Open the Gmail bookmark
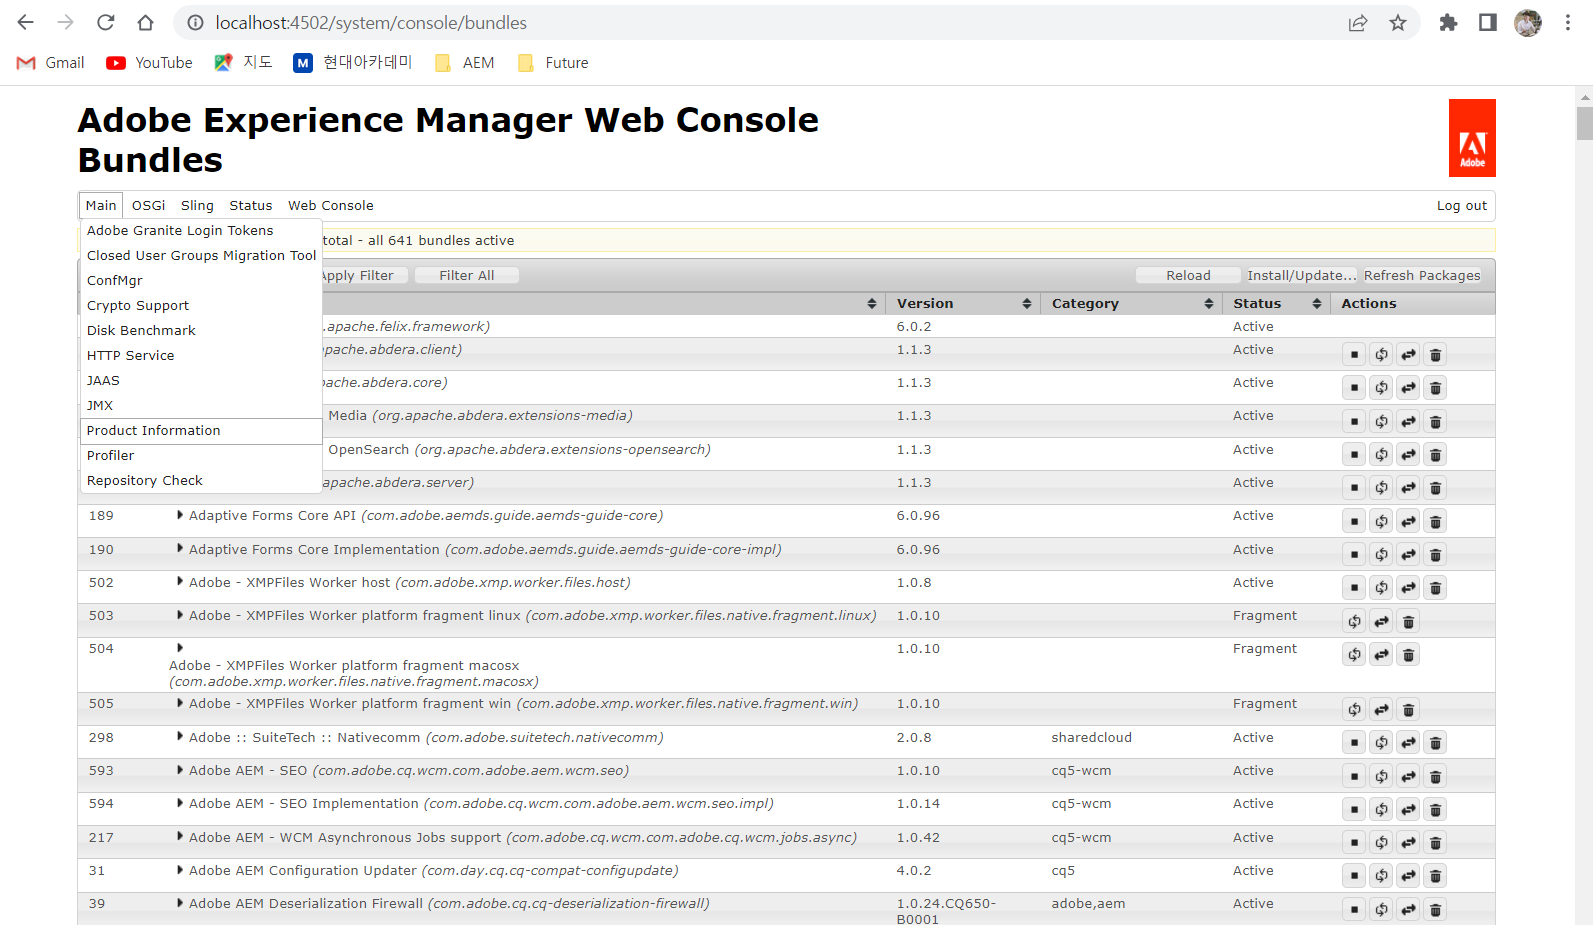 point(51,62)
